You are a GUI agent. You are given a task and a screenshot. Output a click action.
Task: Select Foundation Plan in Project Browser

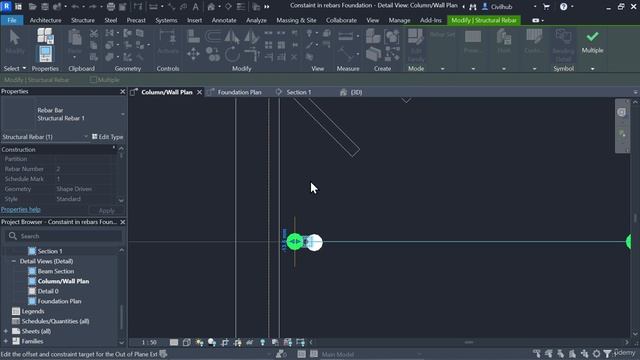tap(59, 301)
